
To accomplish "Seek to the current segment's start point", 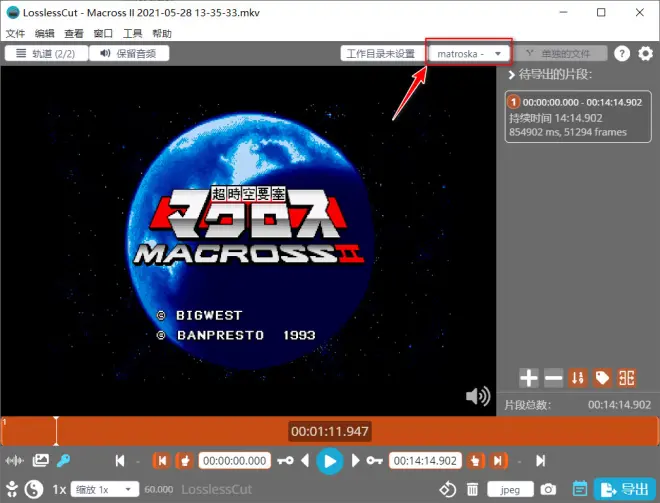I will [162, 461].
